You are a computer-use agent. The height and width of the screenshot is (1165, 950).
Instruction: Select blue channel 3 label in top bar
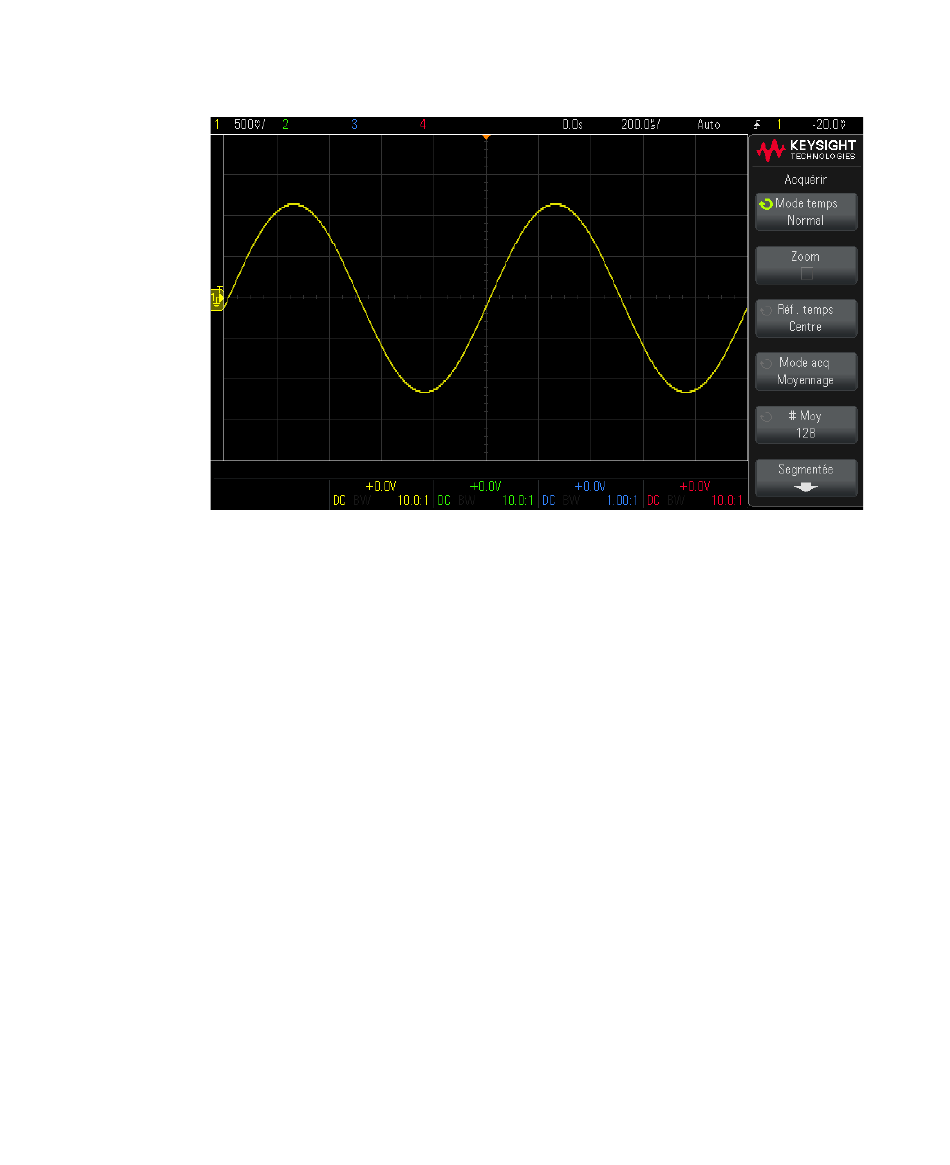tap(354, 125)
